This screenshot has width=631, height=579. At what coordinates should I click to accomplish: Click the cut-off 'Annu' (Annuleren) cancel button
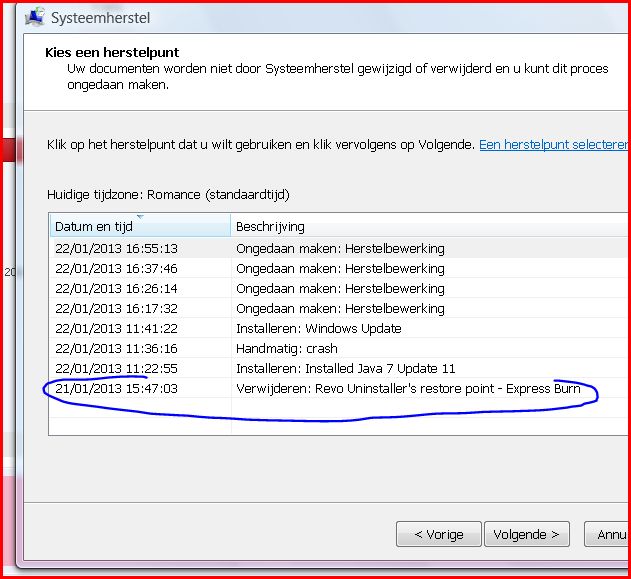click(x=608, y=534)
